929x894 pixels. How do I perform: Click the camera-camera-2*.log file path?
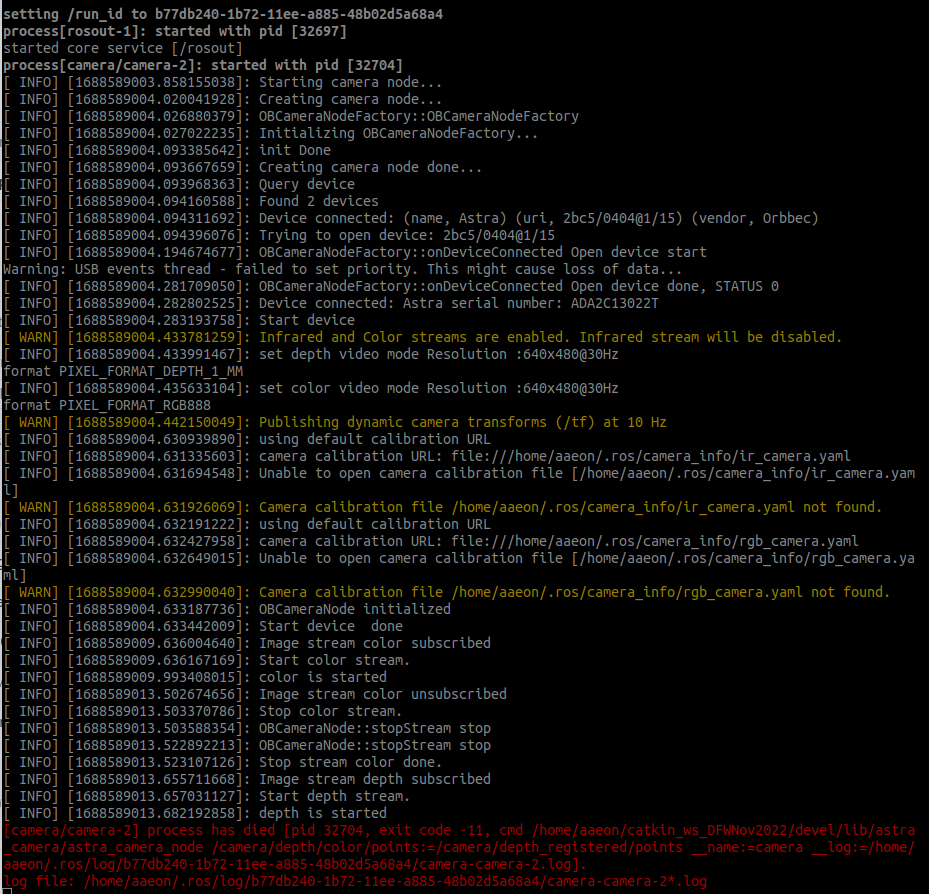(393, 882)
